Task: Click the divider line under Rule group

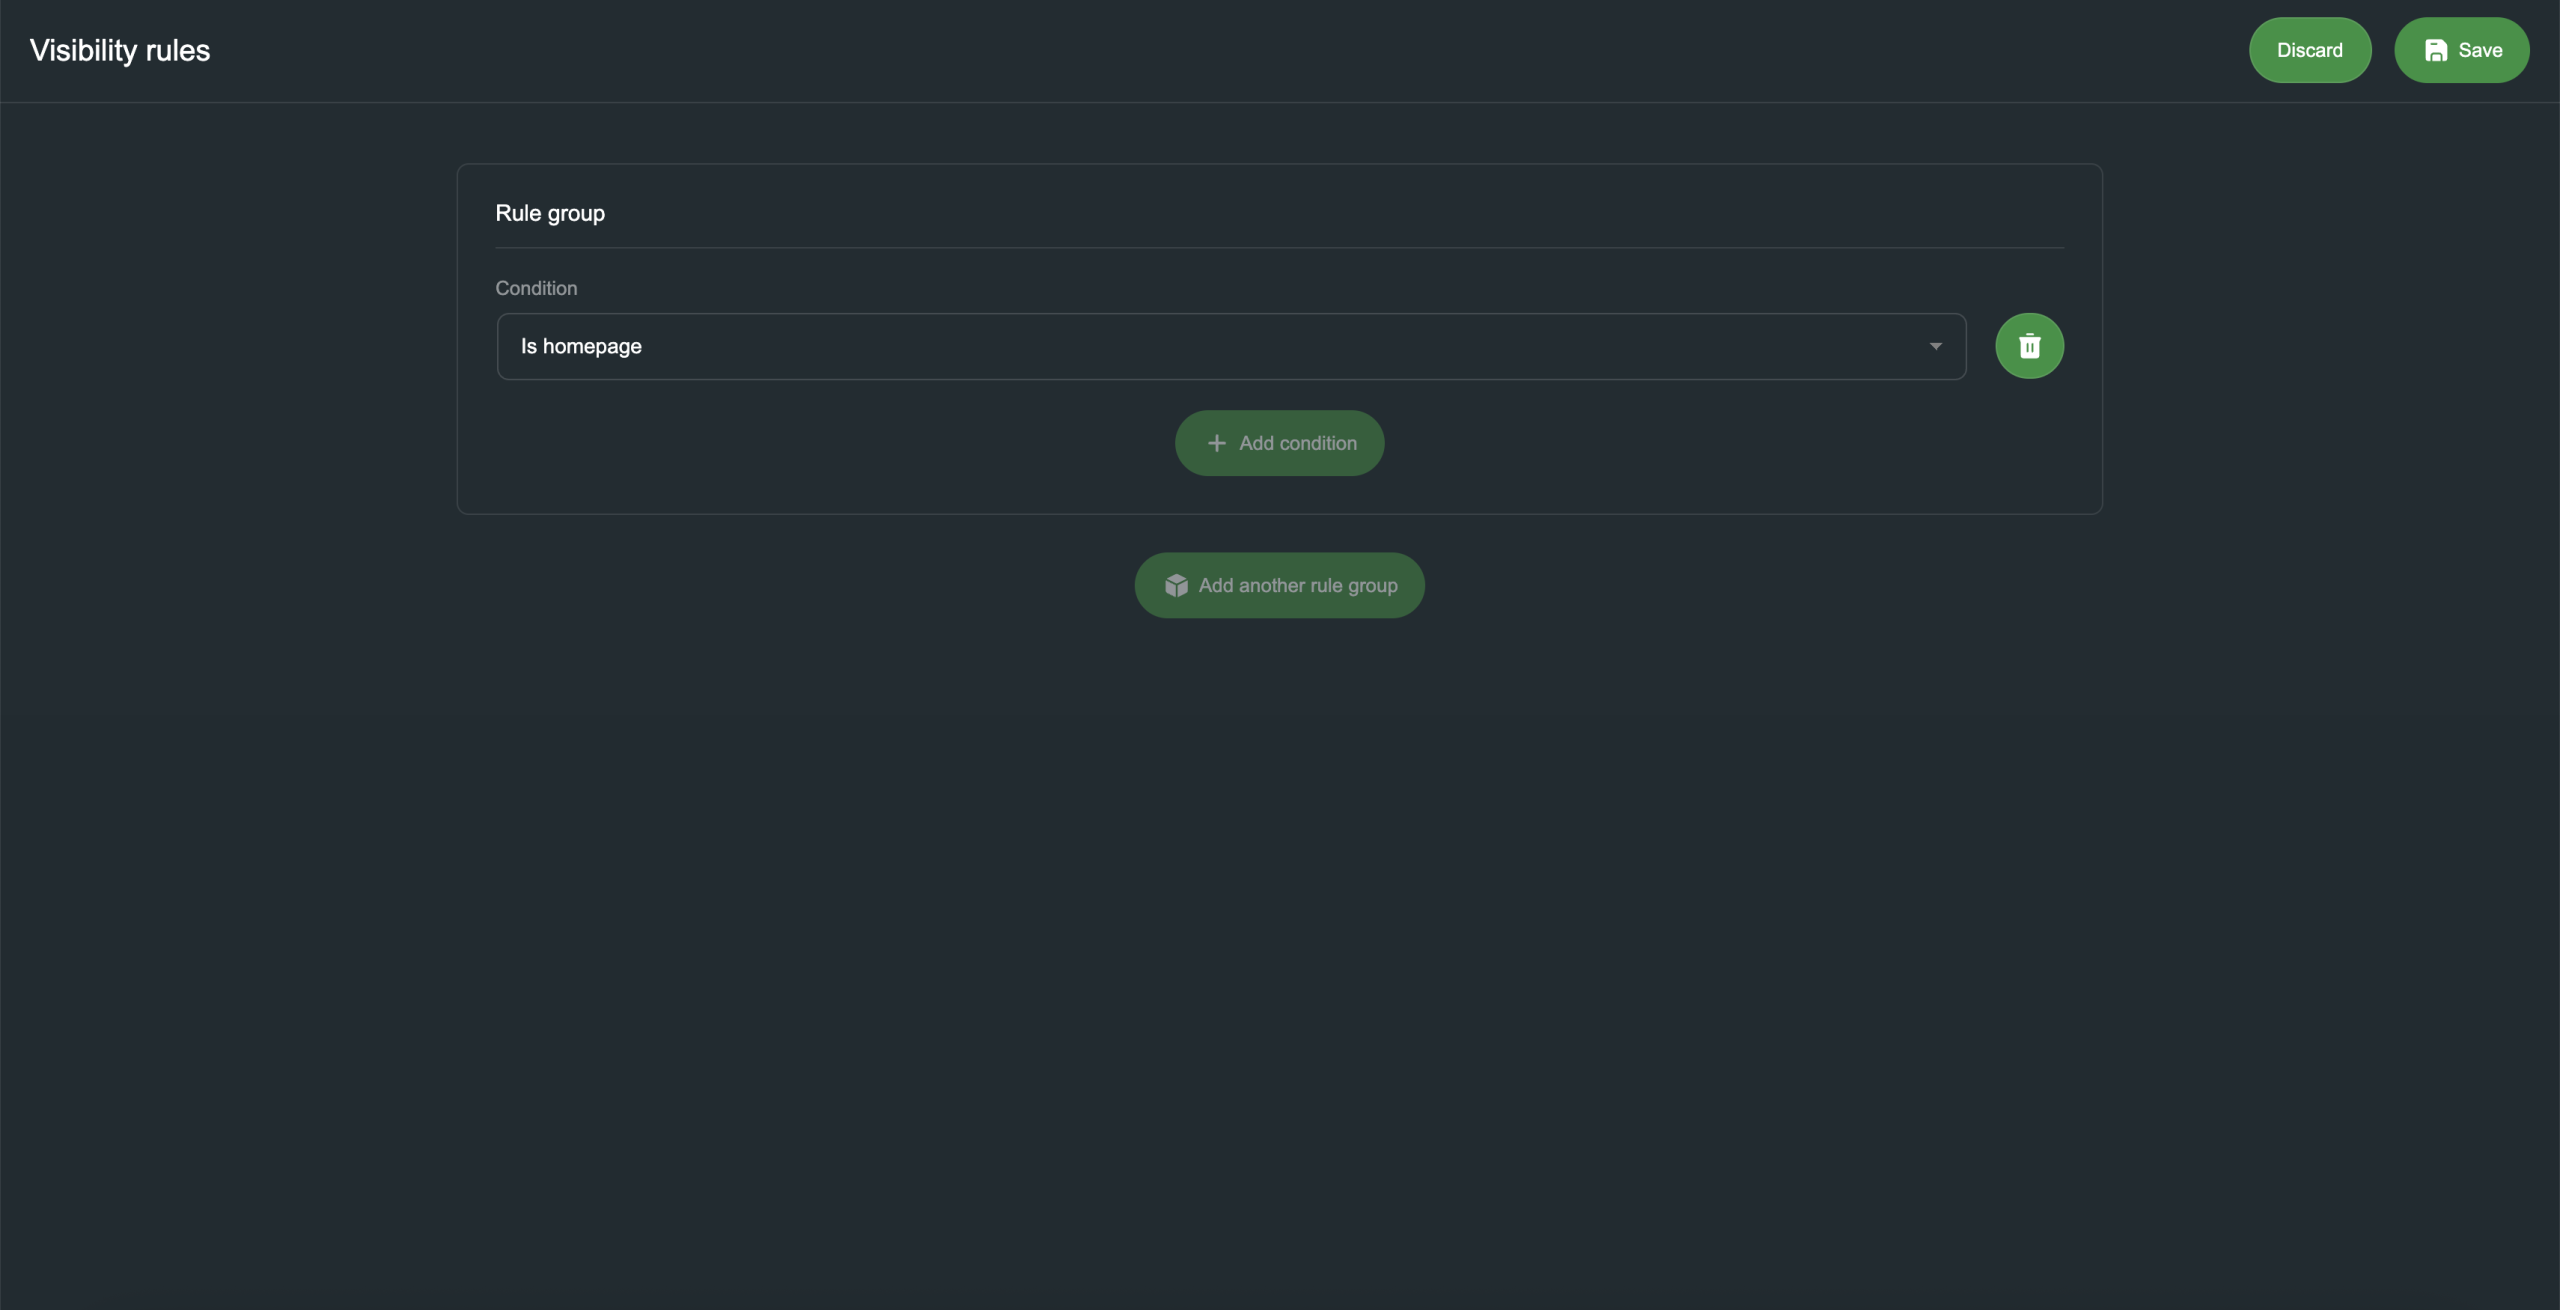Action: (x=1279, y=247)
